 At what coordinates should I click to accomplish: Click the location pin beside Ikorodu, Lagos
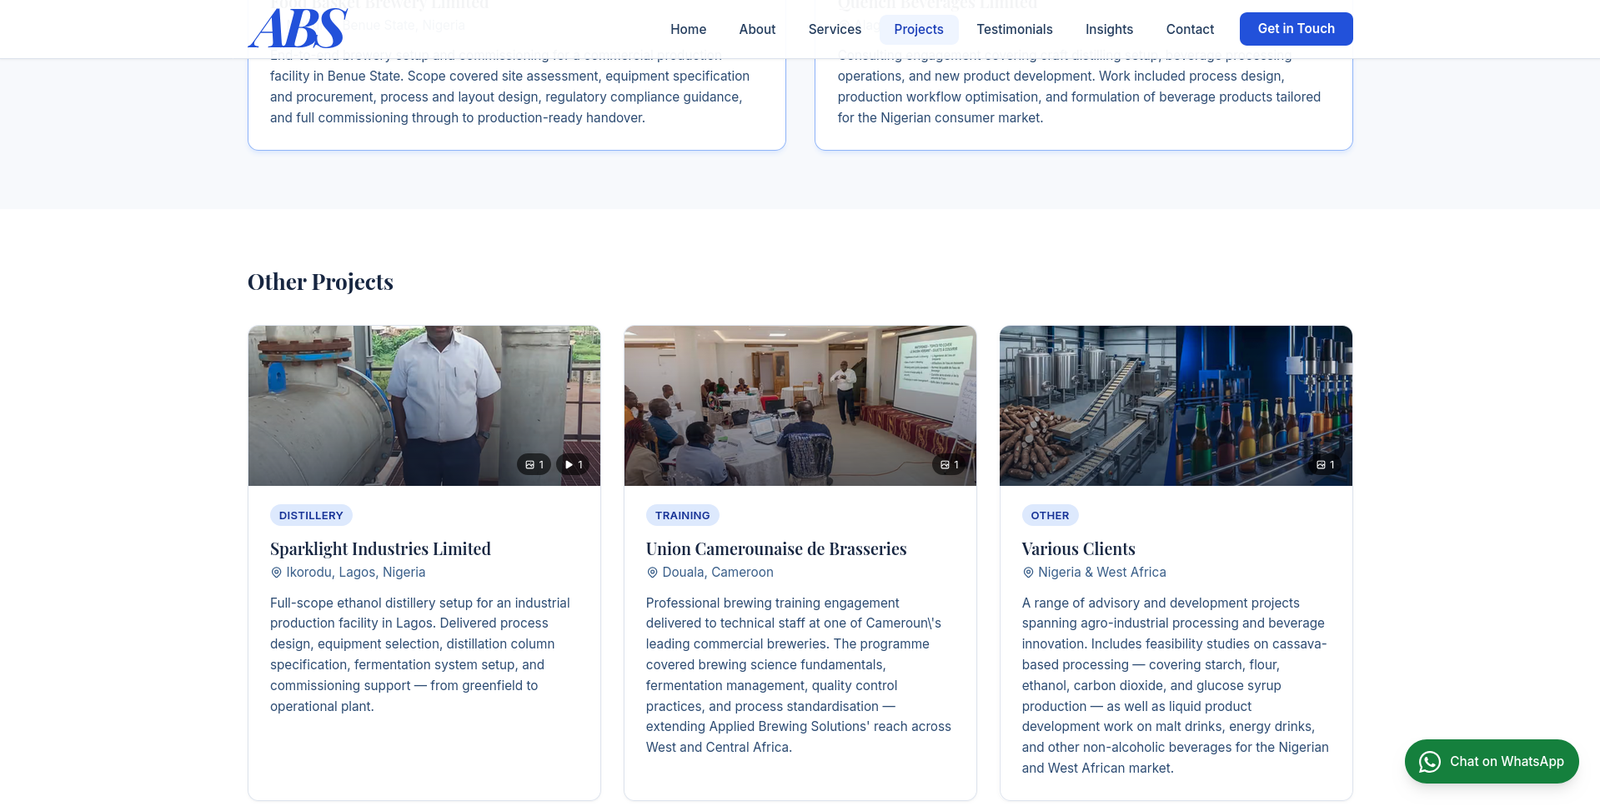(x=276, y=573)
